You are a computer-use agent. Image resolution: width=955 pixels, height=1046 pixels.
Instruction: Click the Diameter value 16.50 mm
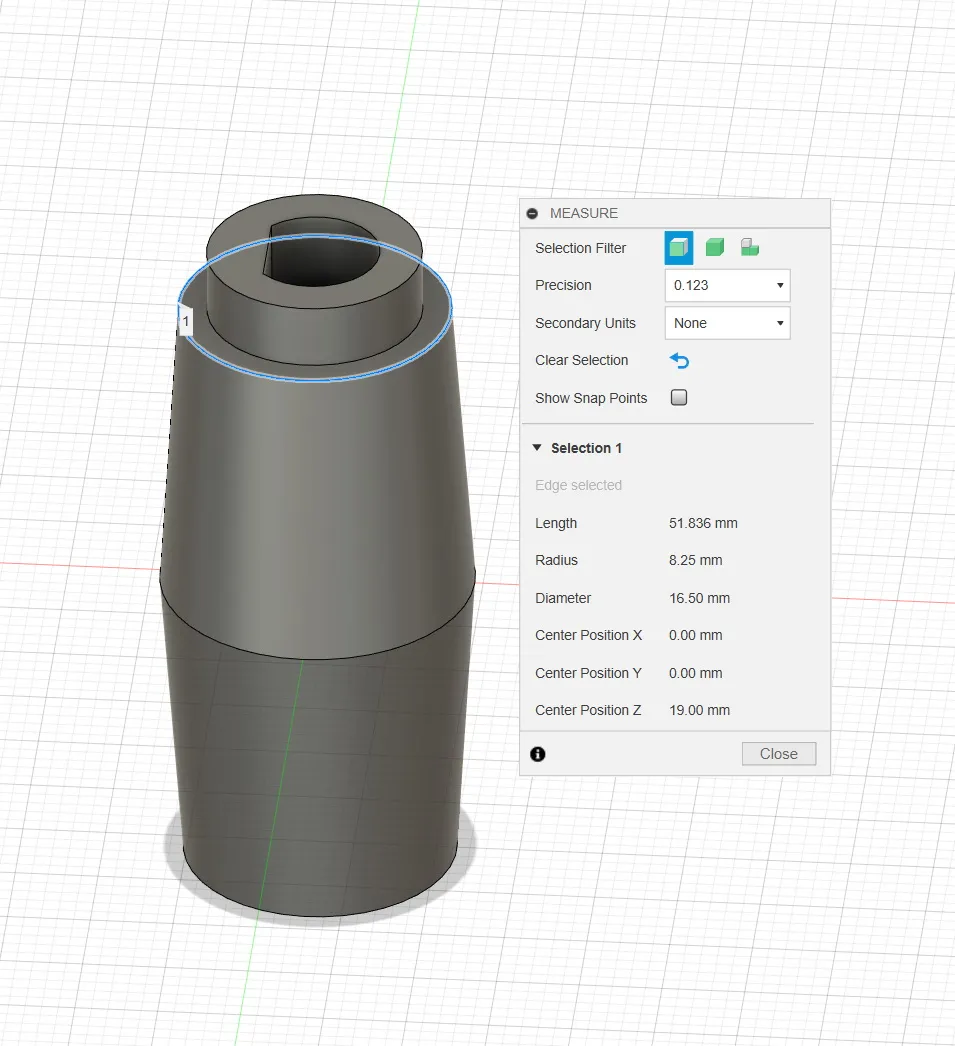click(699, 598)
